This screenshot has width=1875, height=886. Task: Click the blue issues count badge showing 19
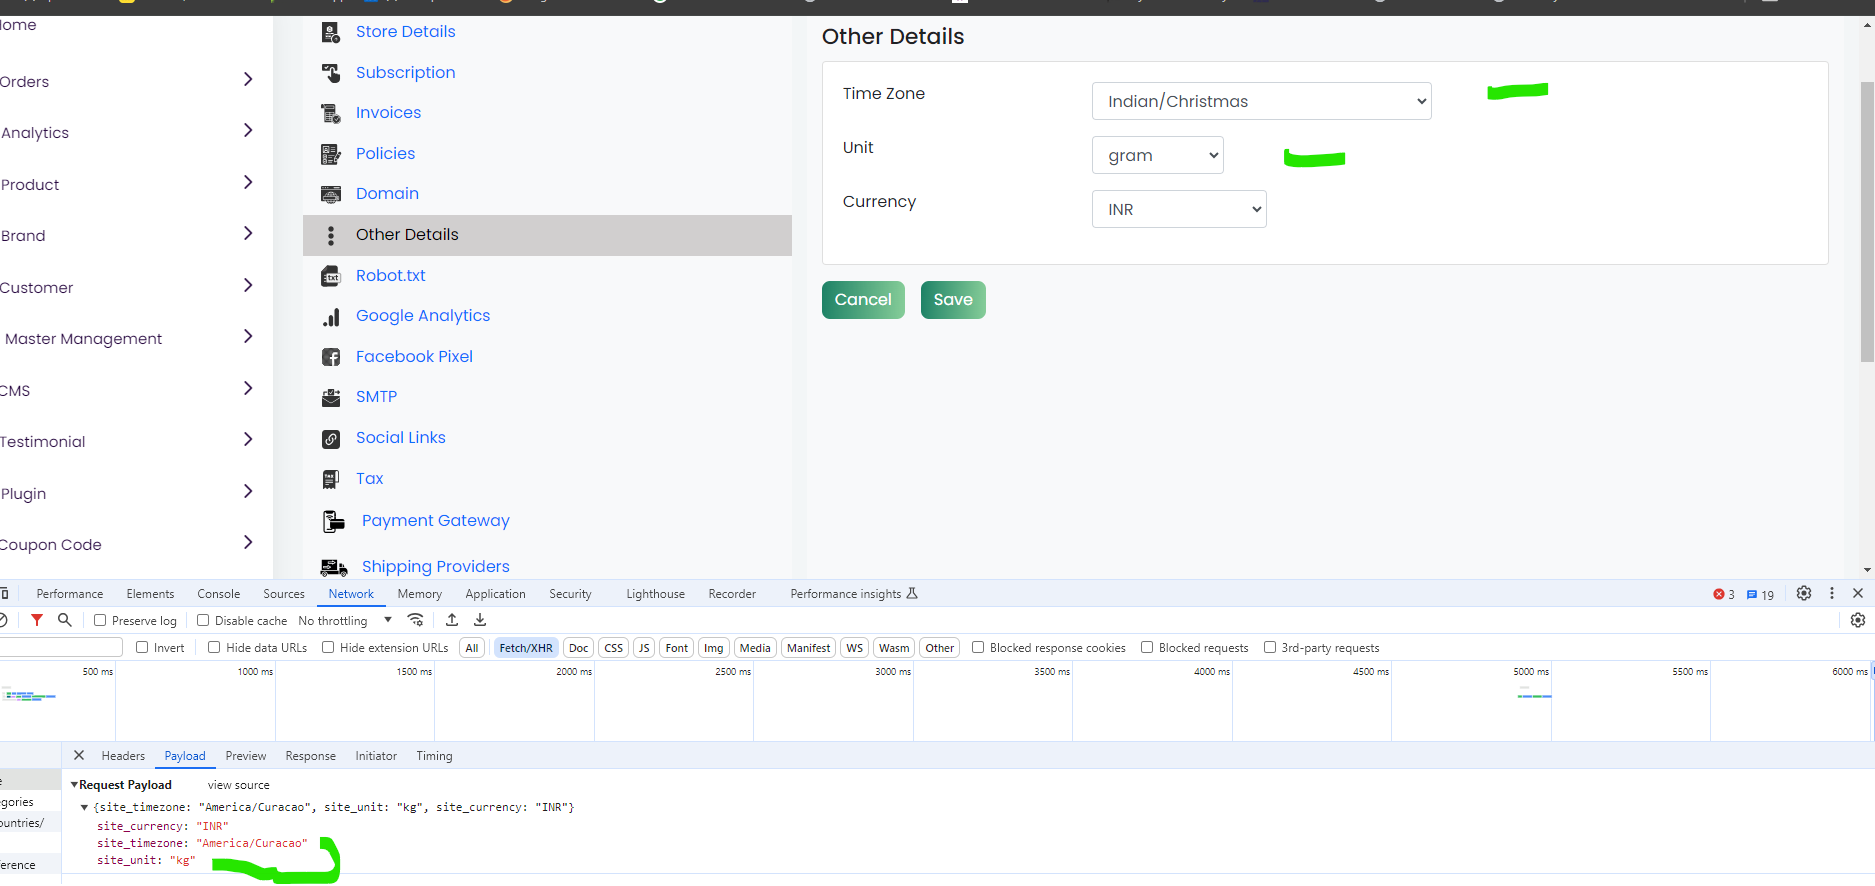pos(1760,594)
